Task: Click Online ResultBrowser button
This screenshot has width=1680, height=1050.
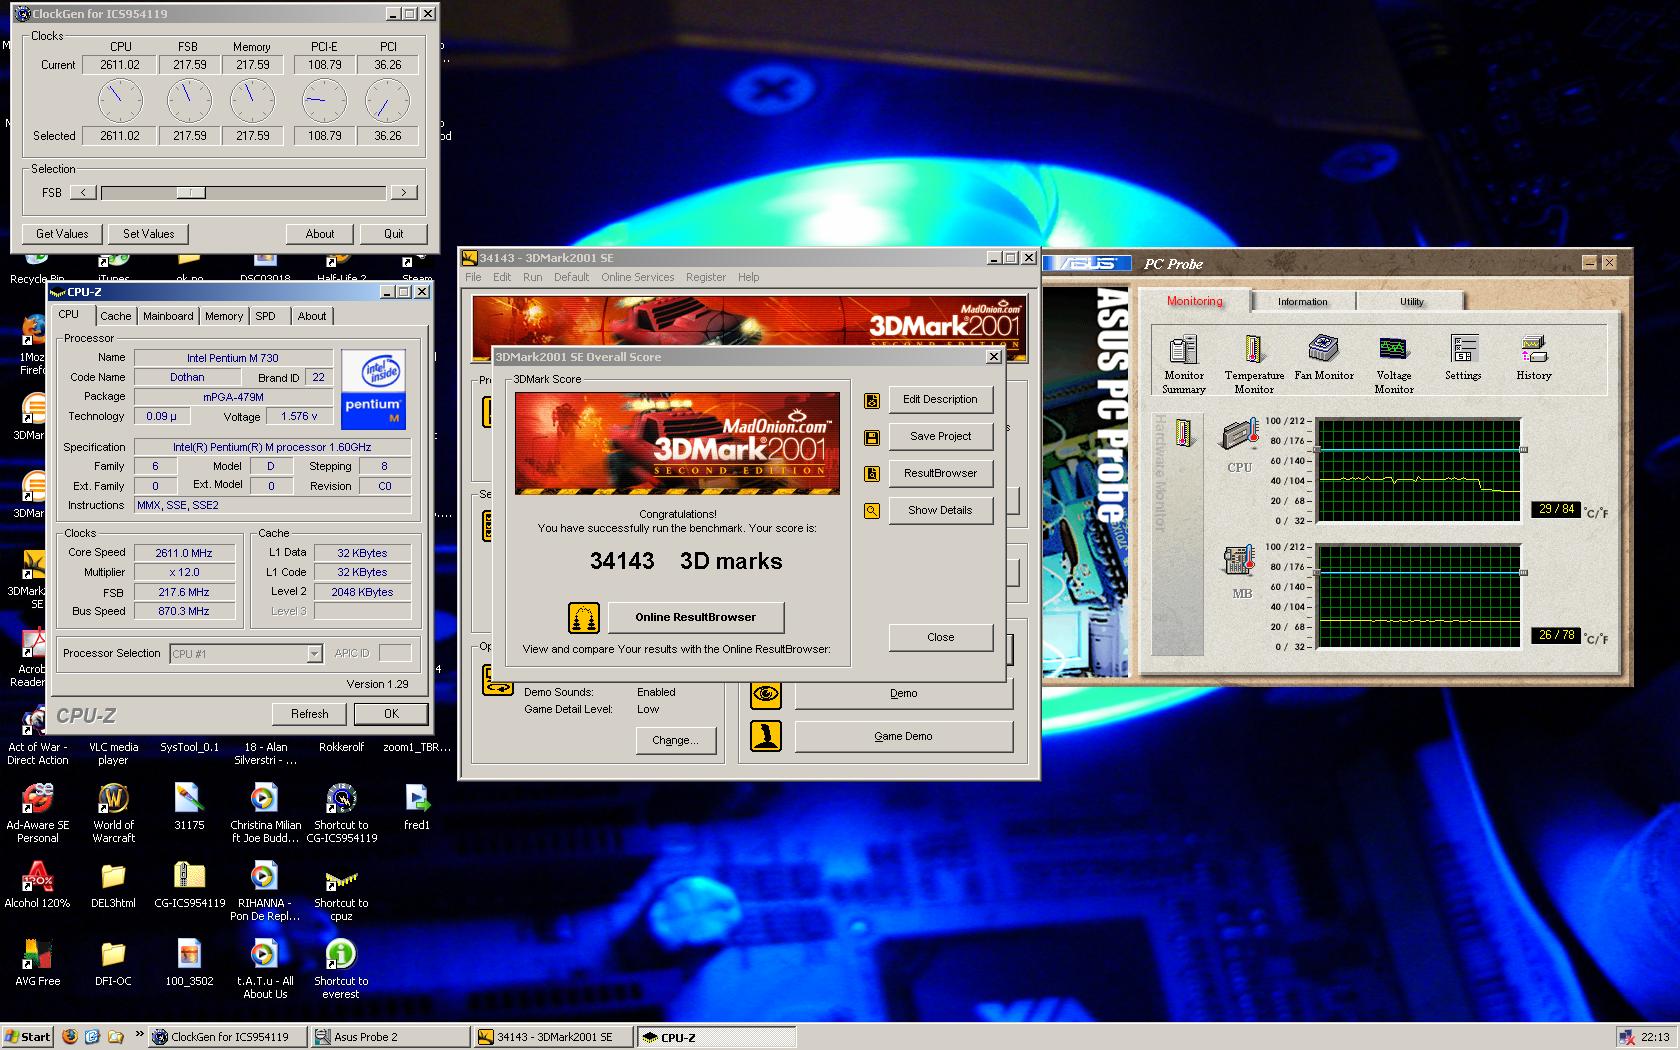Action: [x=696, y=617]
